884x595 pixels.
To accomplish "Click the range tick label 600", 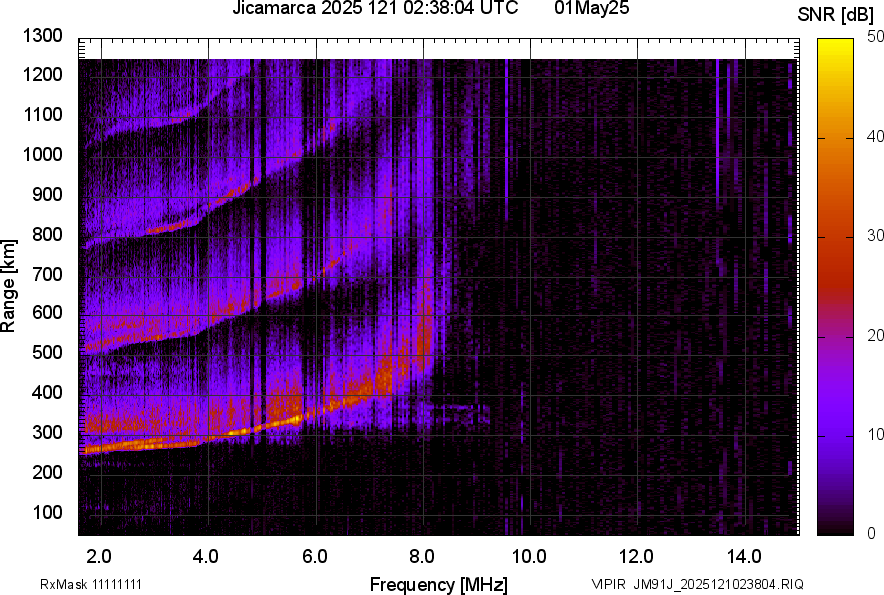I will [47, 312].
